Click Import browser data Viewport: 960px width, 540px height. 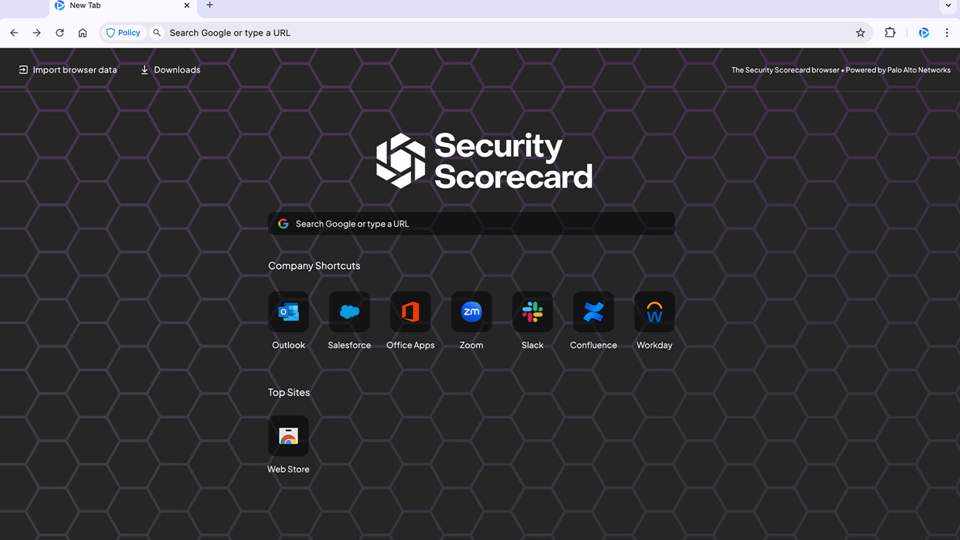(x=67, y=70)
